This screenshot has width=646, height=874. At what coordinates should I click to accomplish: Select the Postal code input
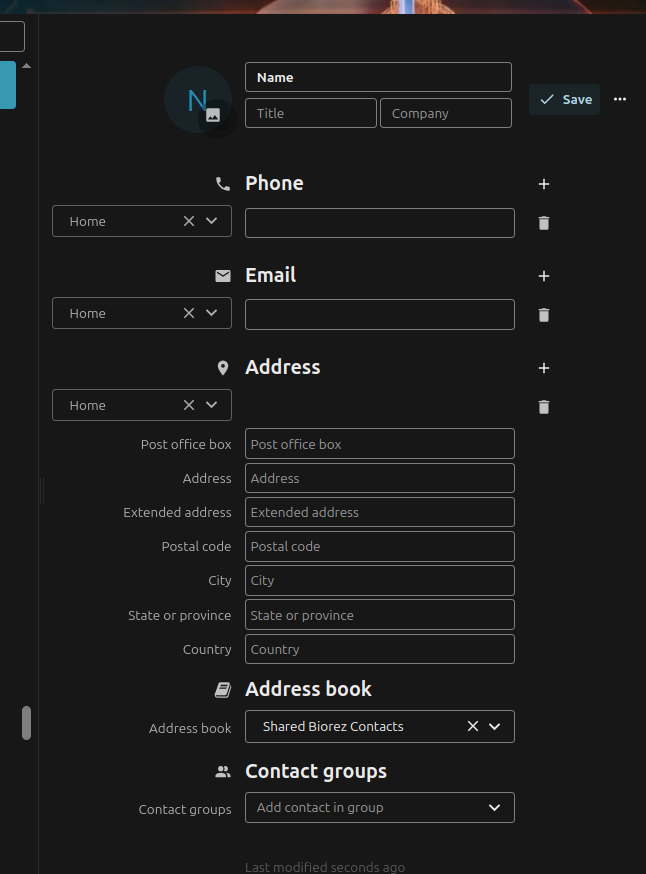pyautogui.click(x=380, y=546)
